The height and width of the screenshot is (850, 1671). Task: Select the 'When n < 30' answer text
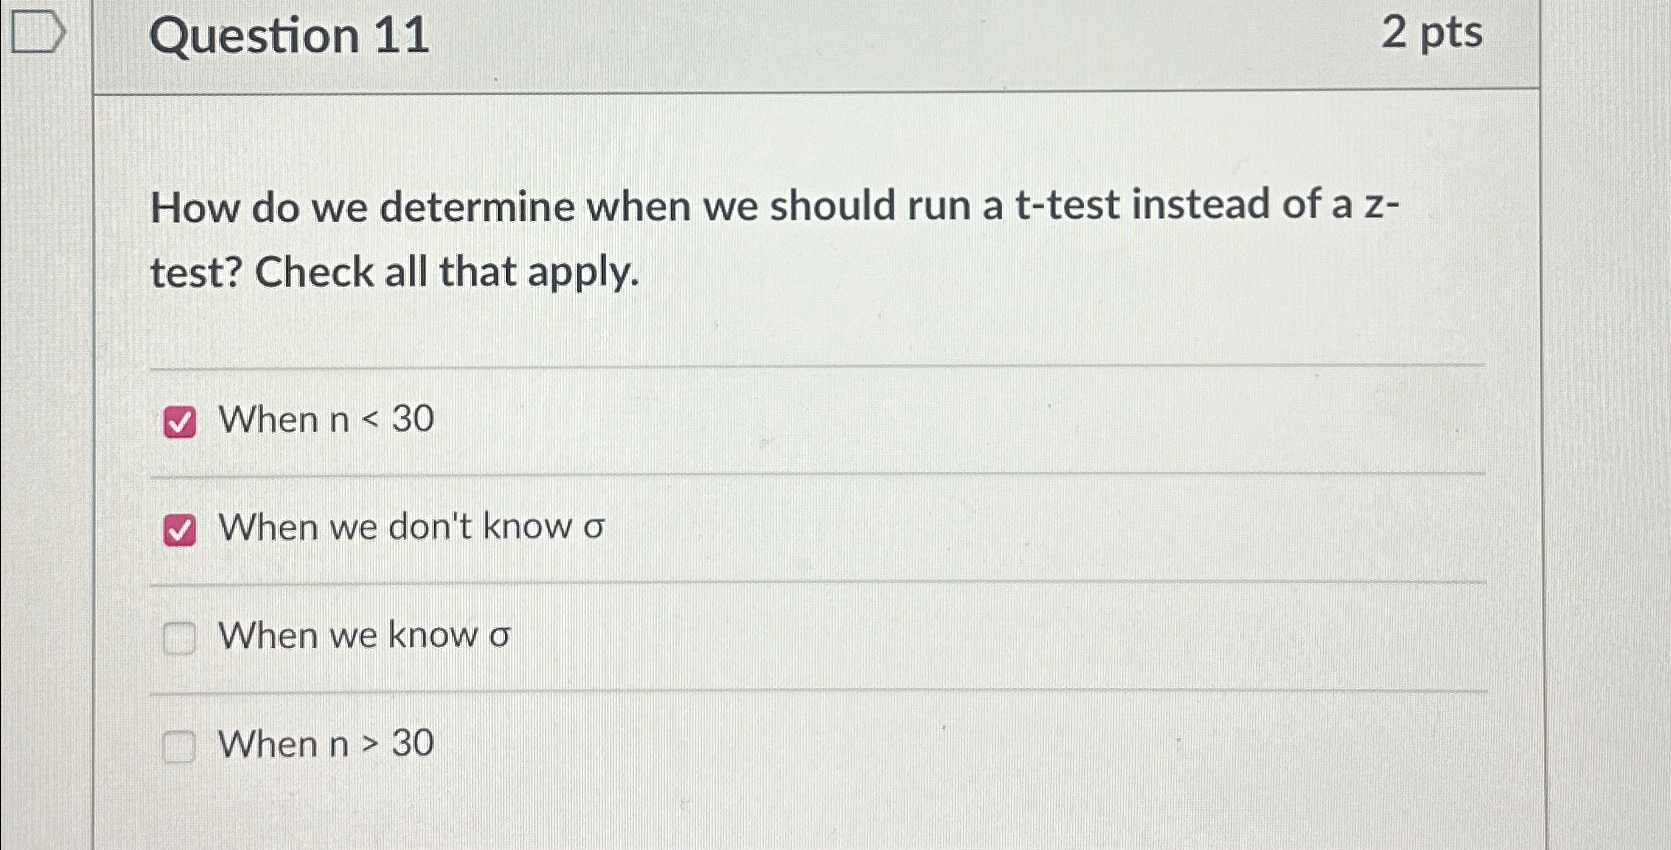point(327,420)
